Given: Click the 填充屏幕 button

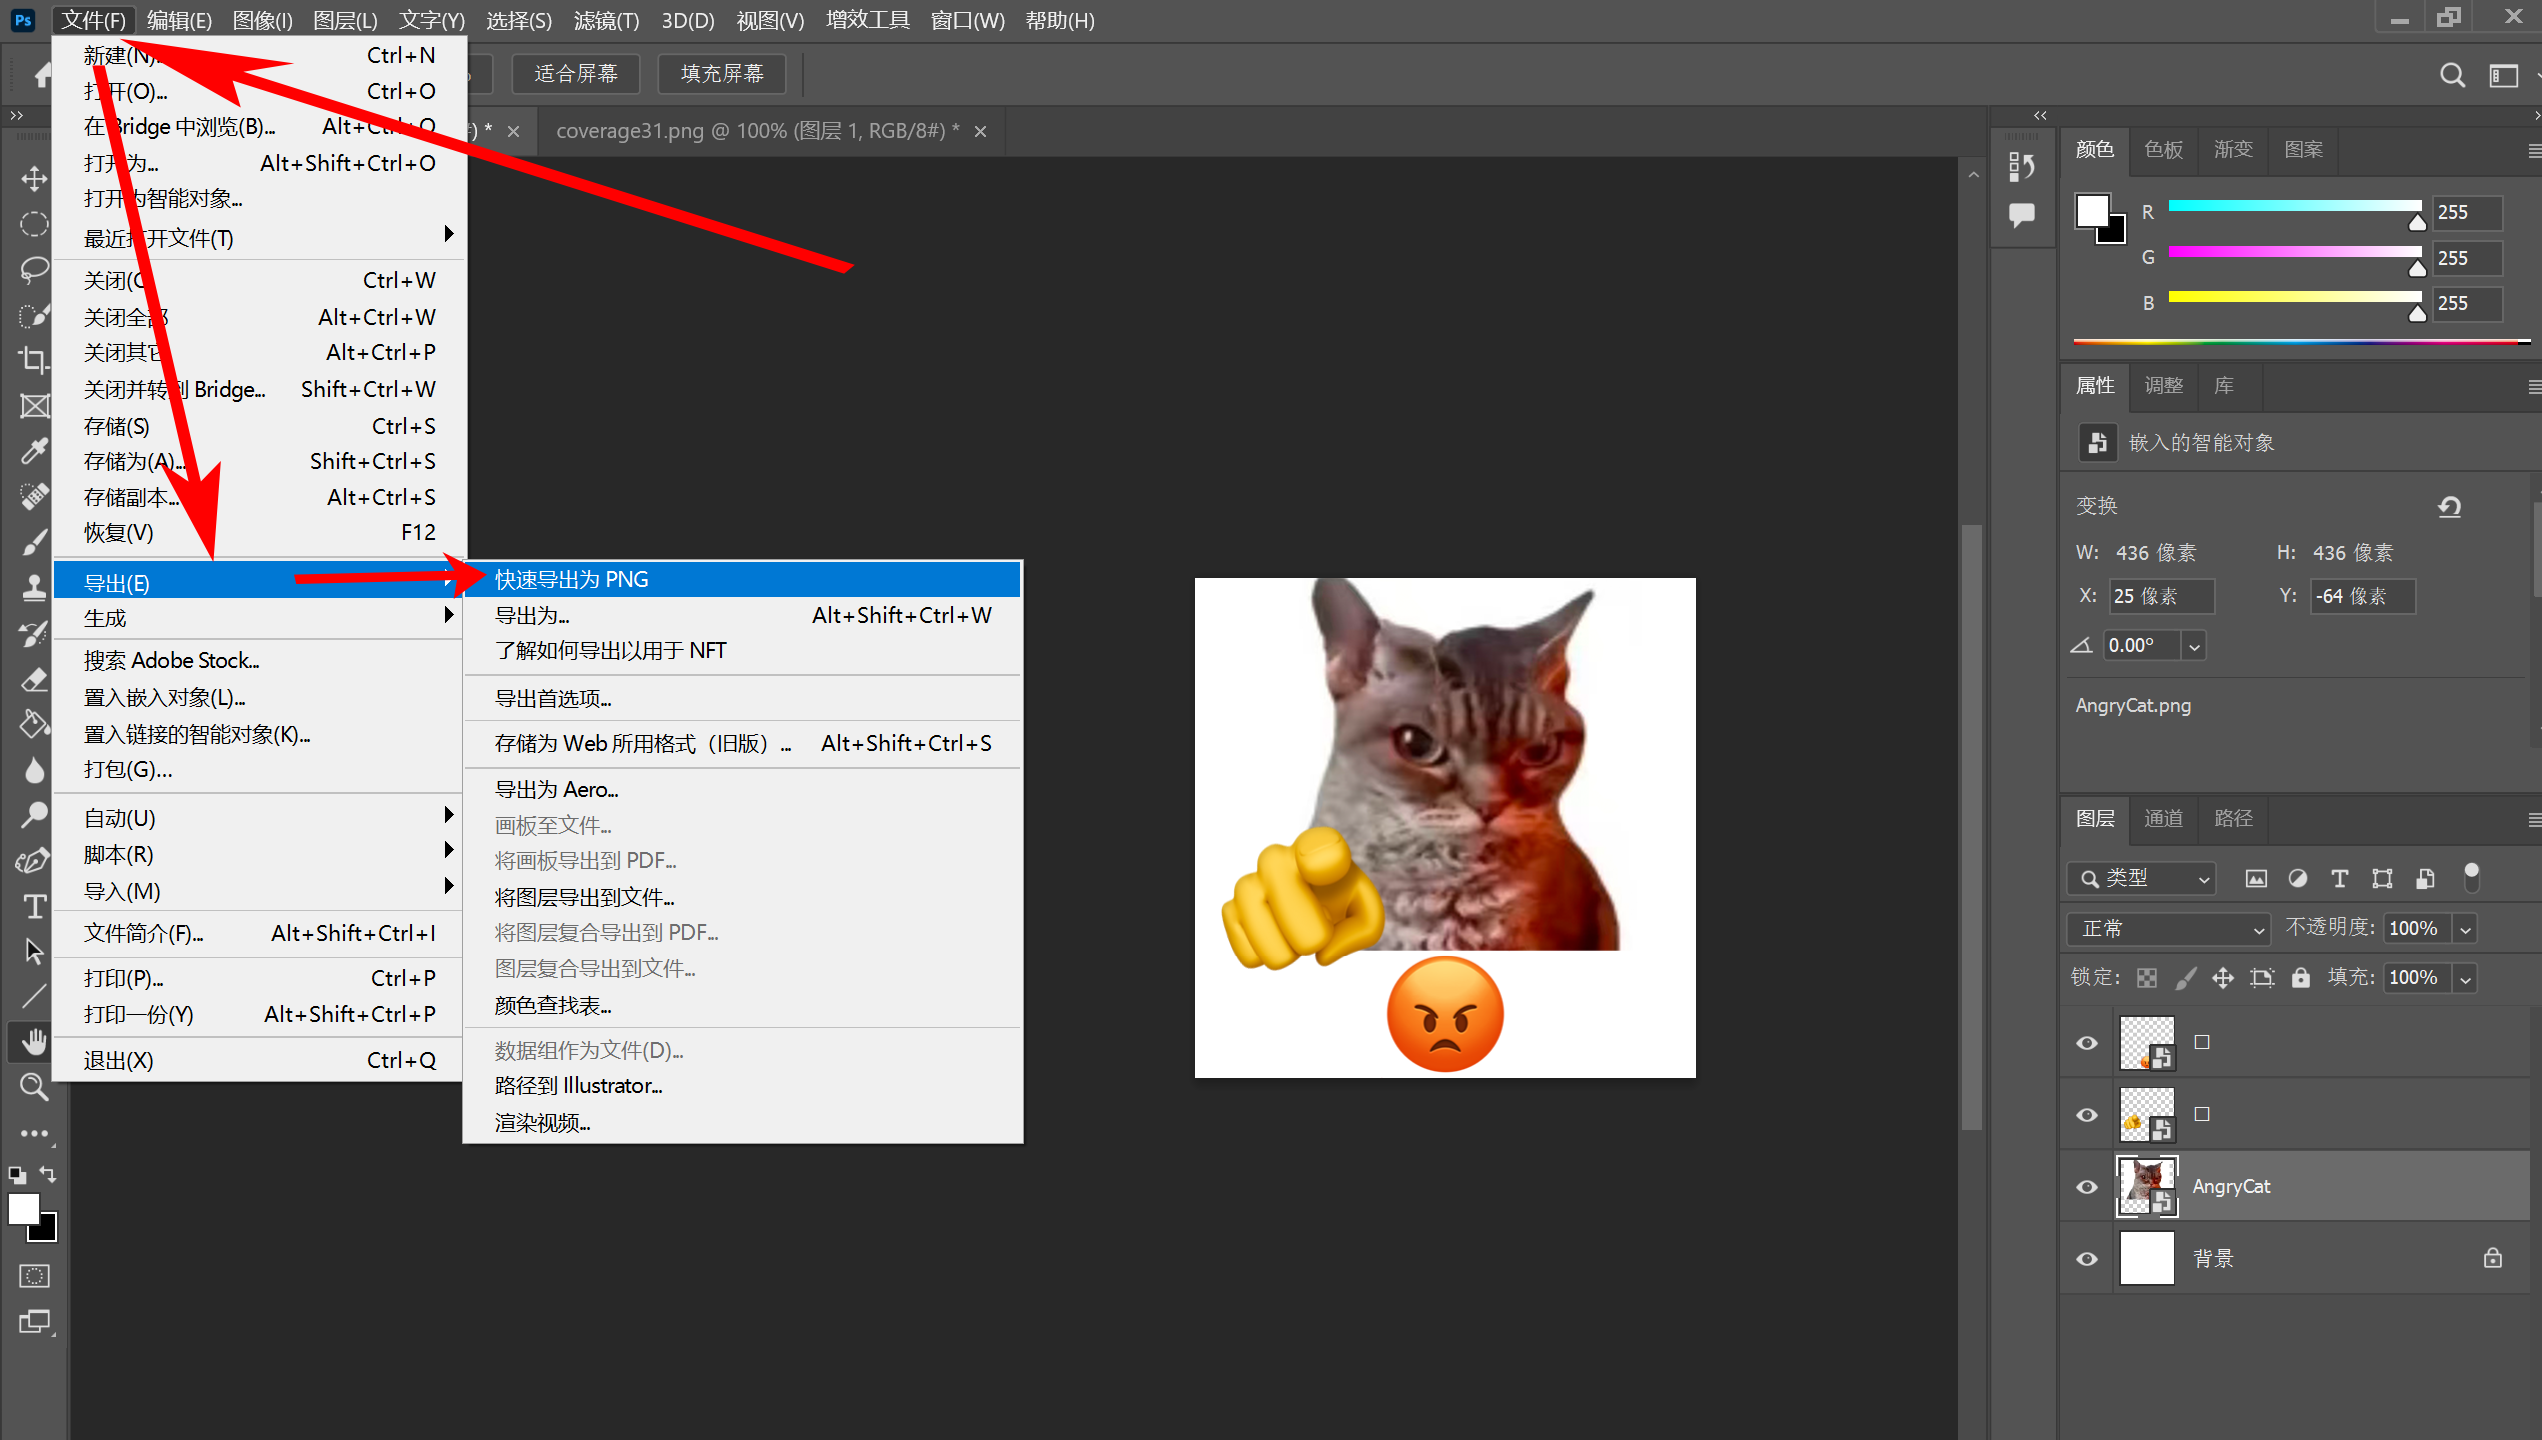Looking at the screenshot, I should [721, 74].
